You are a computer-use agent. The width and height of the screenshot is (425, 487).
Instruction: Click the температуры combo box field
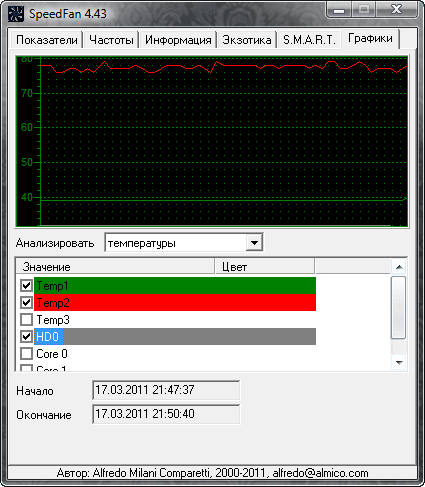click(184, 243)
